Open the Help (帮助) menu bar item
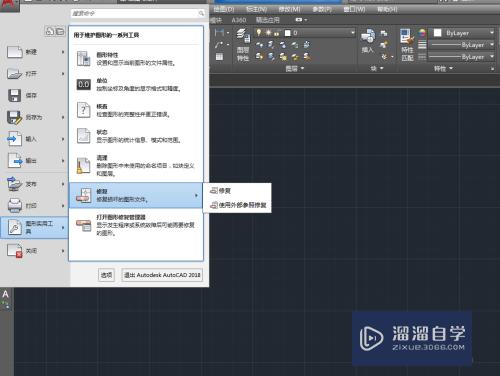Image resolution: width=500 pixels, height=376 pixels. [x=387, y=9]
